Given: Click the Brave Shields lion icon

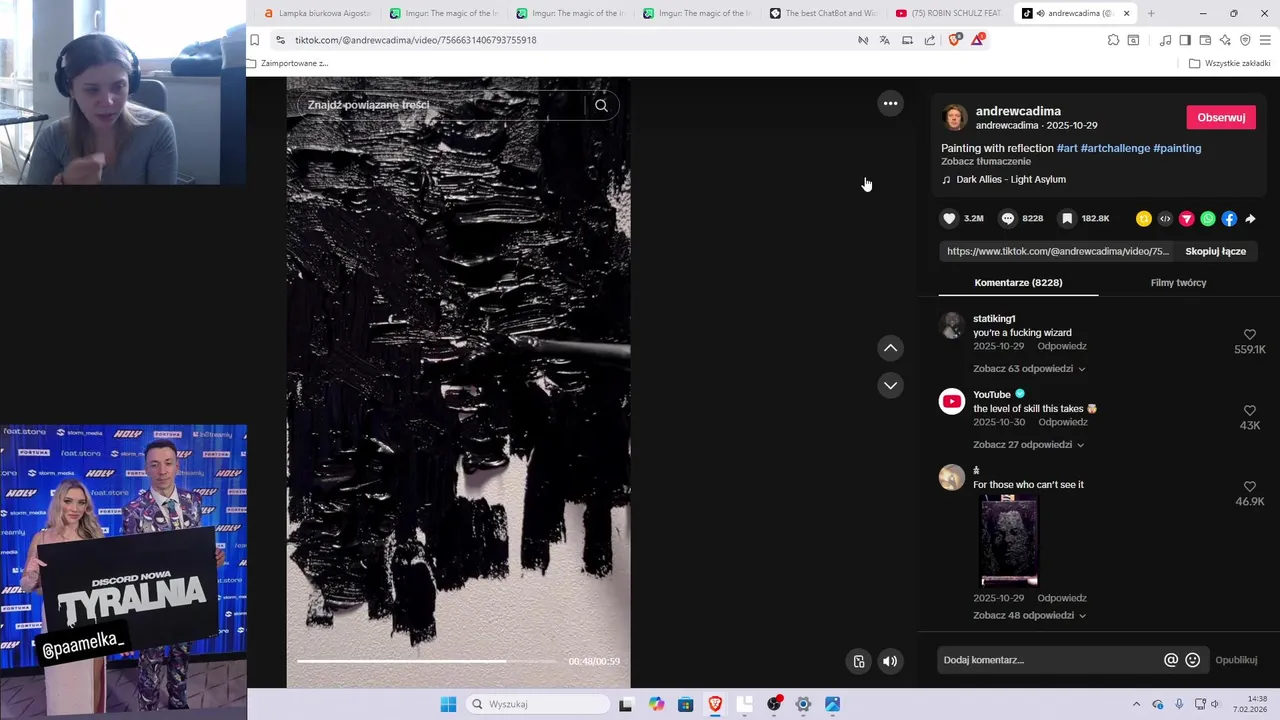Looking at the screenshot, I should coord(954,40).
